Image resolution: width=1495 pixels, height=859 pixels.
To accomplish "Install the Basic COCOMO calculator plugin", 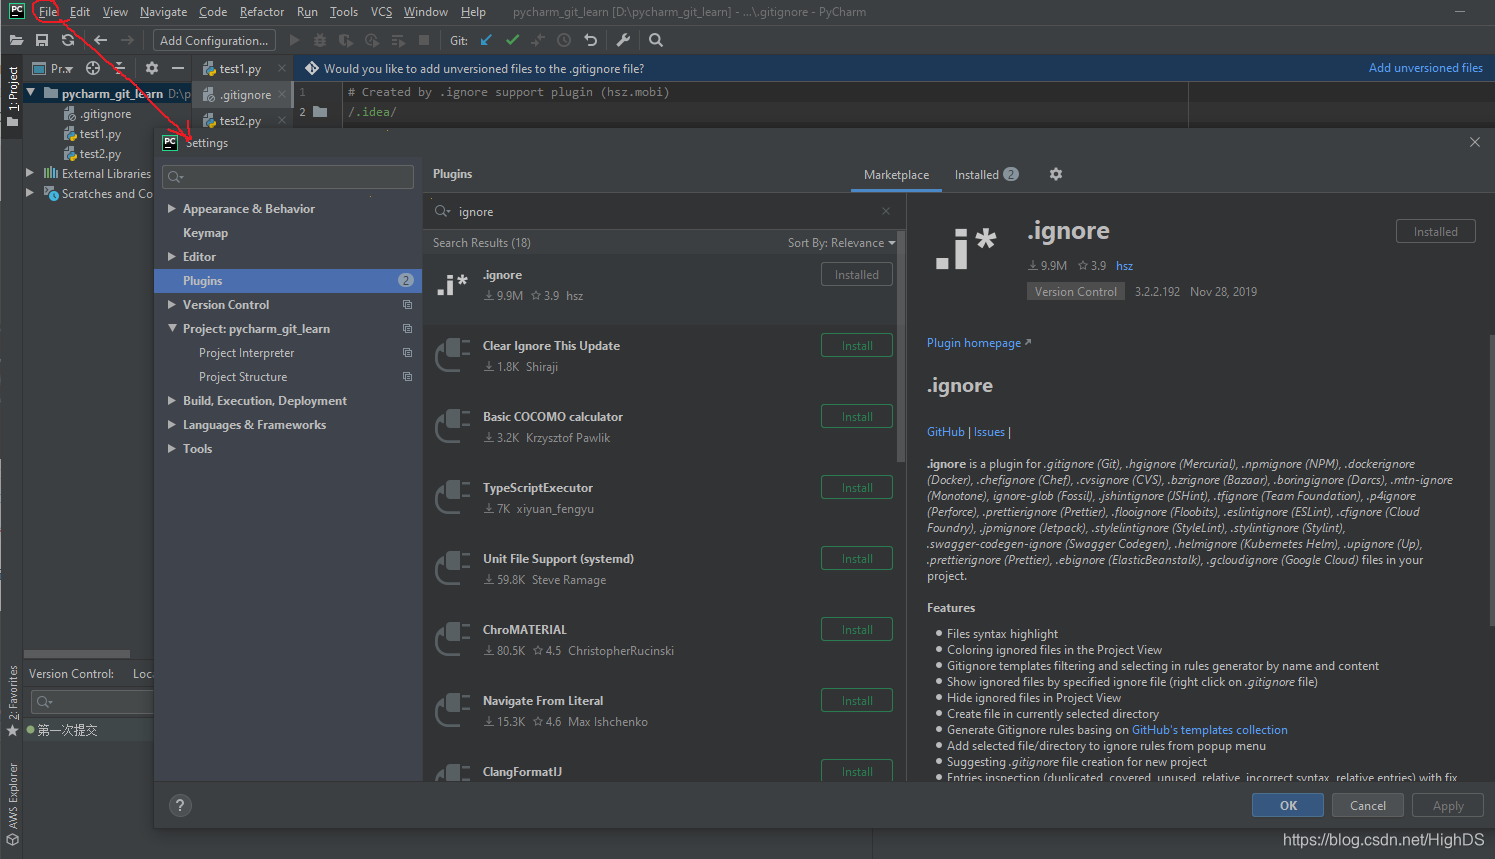I will point(857,417).
